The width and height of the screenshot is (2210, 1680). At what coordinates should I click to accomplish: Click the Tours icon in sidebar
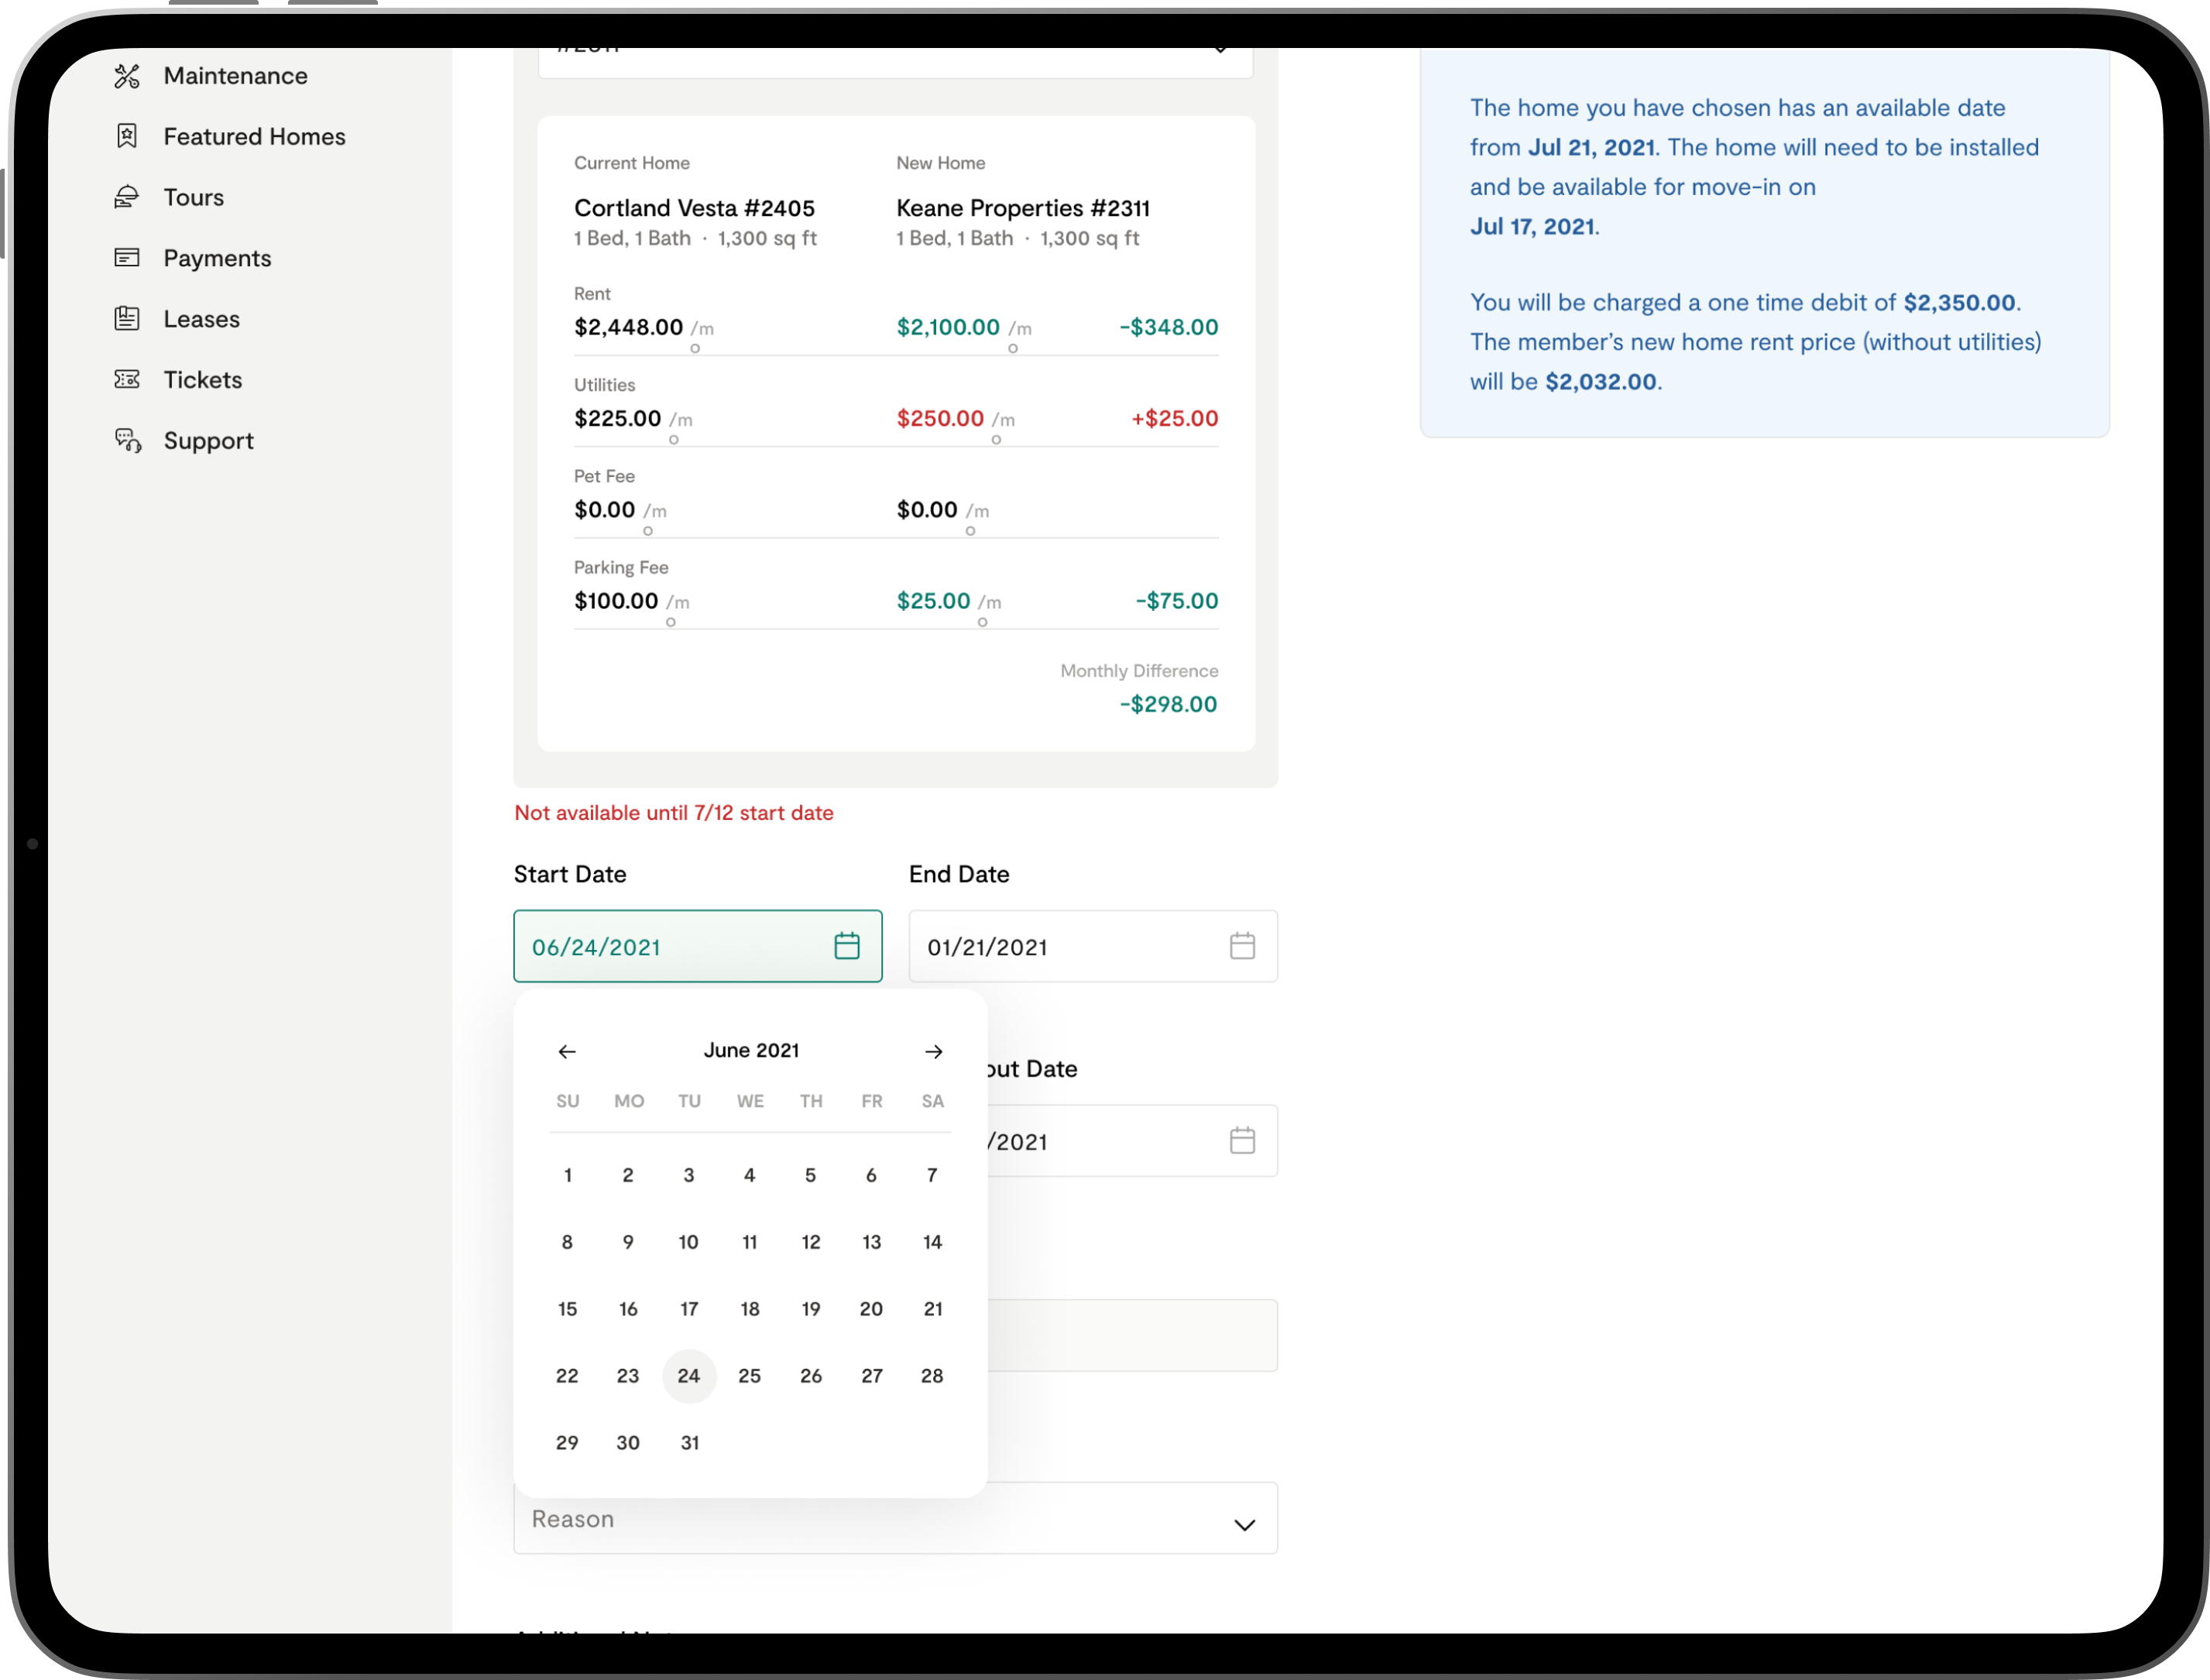(x=127, y=197)
